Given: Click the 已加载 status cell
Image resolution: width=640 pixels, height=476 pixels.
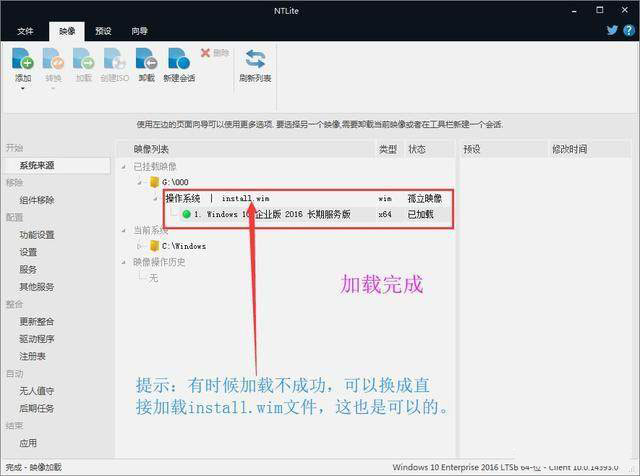Looking at the screenshot, I should (420, 214).
